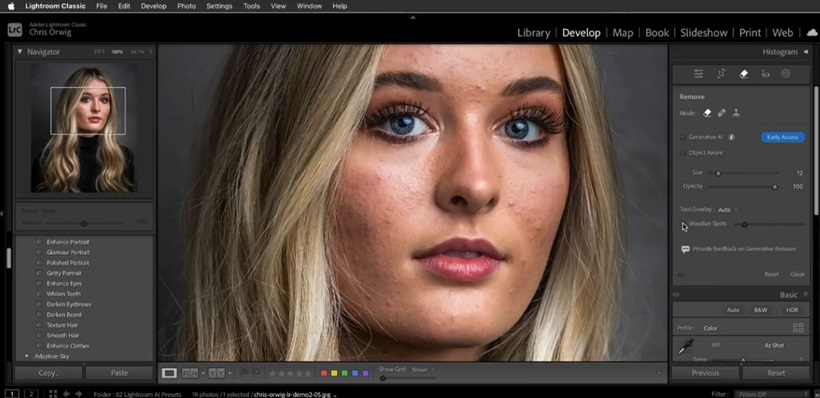Switch to Loupe view icon in toolbar
This screenshot has width=820, height=398.
tap(169, 373)
